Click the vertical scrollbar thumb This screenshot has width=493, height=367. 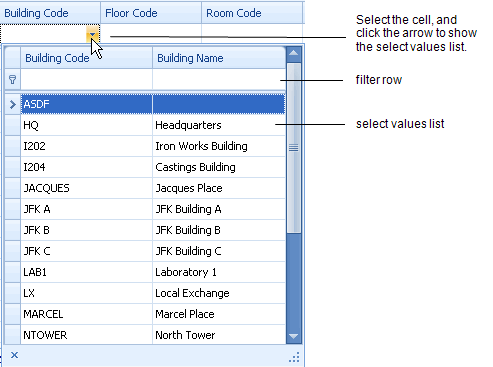coord(294,148)
